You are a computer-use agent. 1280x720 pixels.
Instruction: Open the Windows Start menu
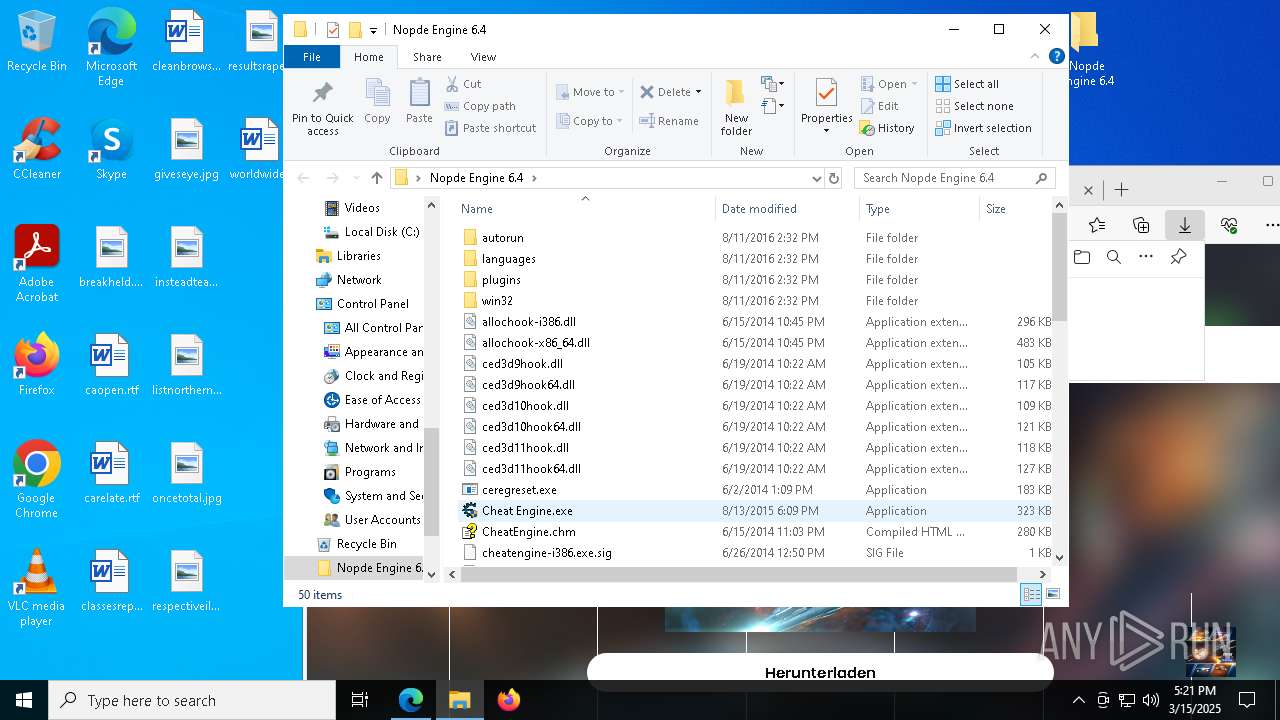[x=24, y=700]
